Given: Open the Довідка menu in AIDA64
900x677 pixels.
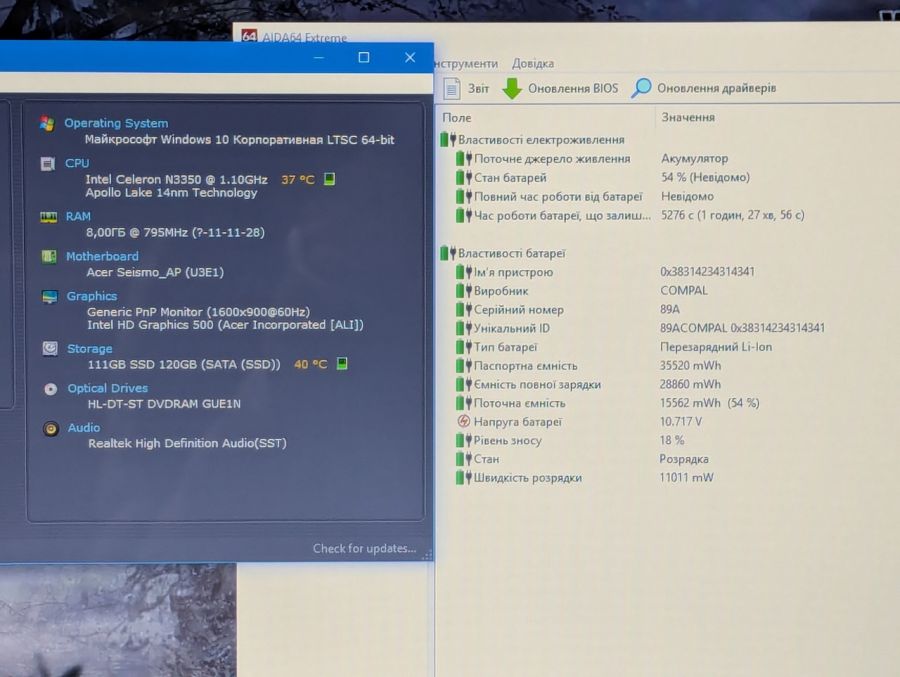Looking at the screenshot, I should (533, 63).
